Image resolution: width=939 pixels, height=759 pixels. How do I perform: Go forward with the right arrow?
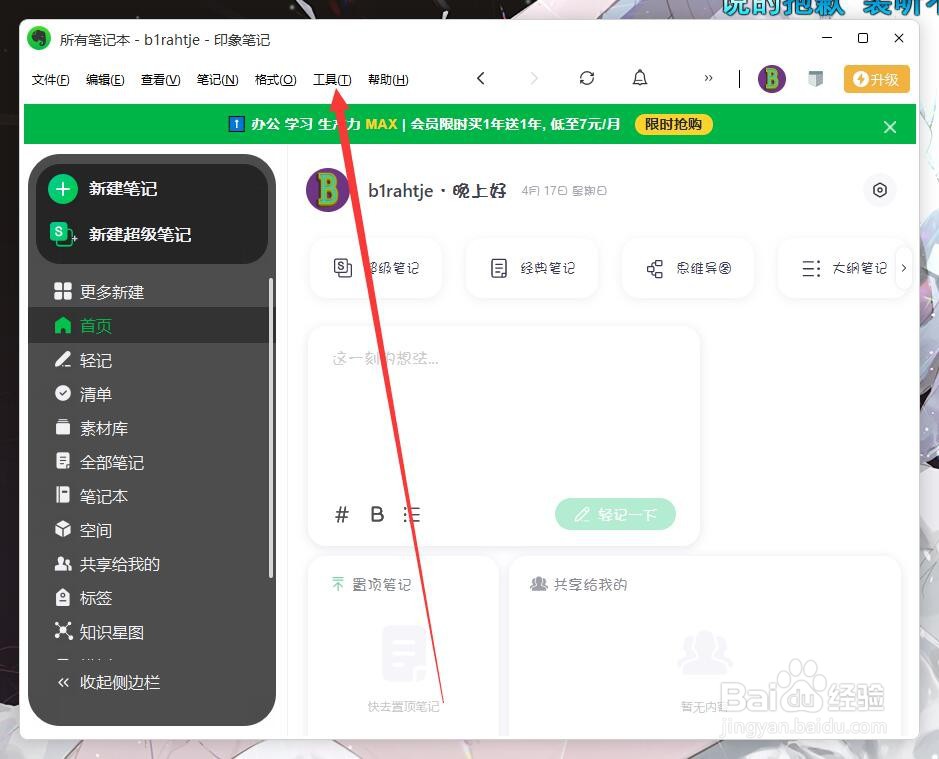534,78
